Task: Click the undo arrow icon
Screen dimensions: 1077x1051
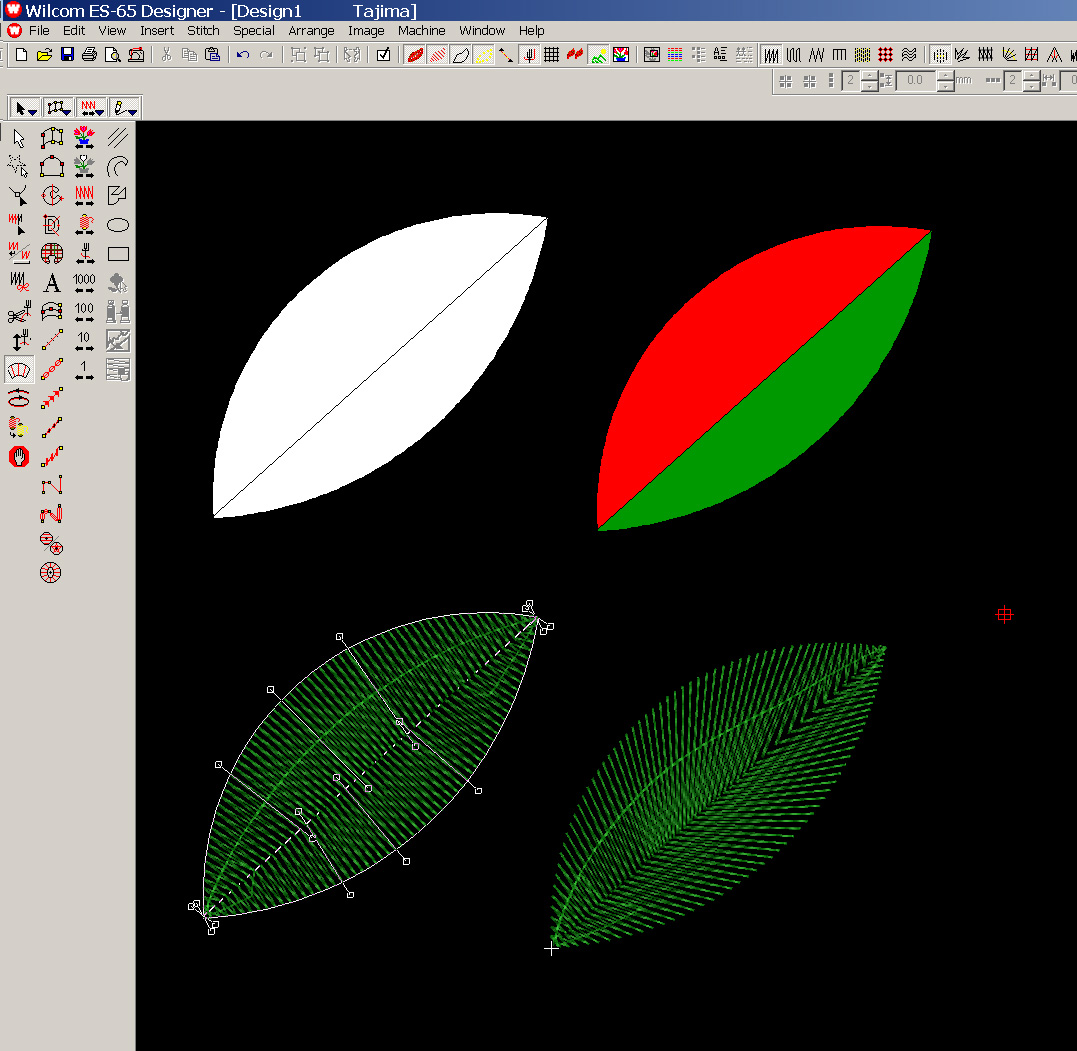Action: click(243, 55)
